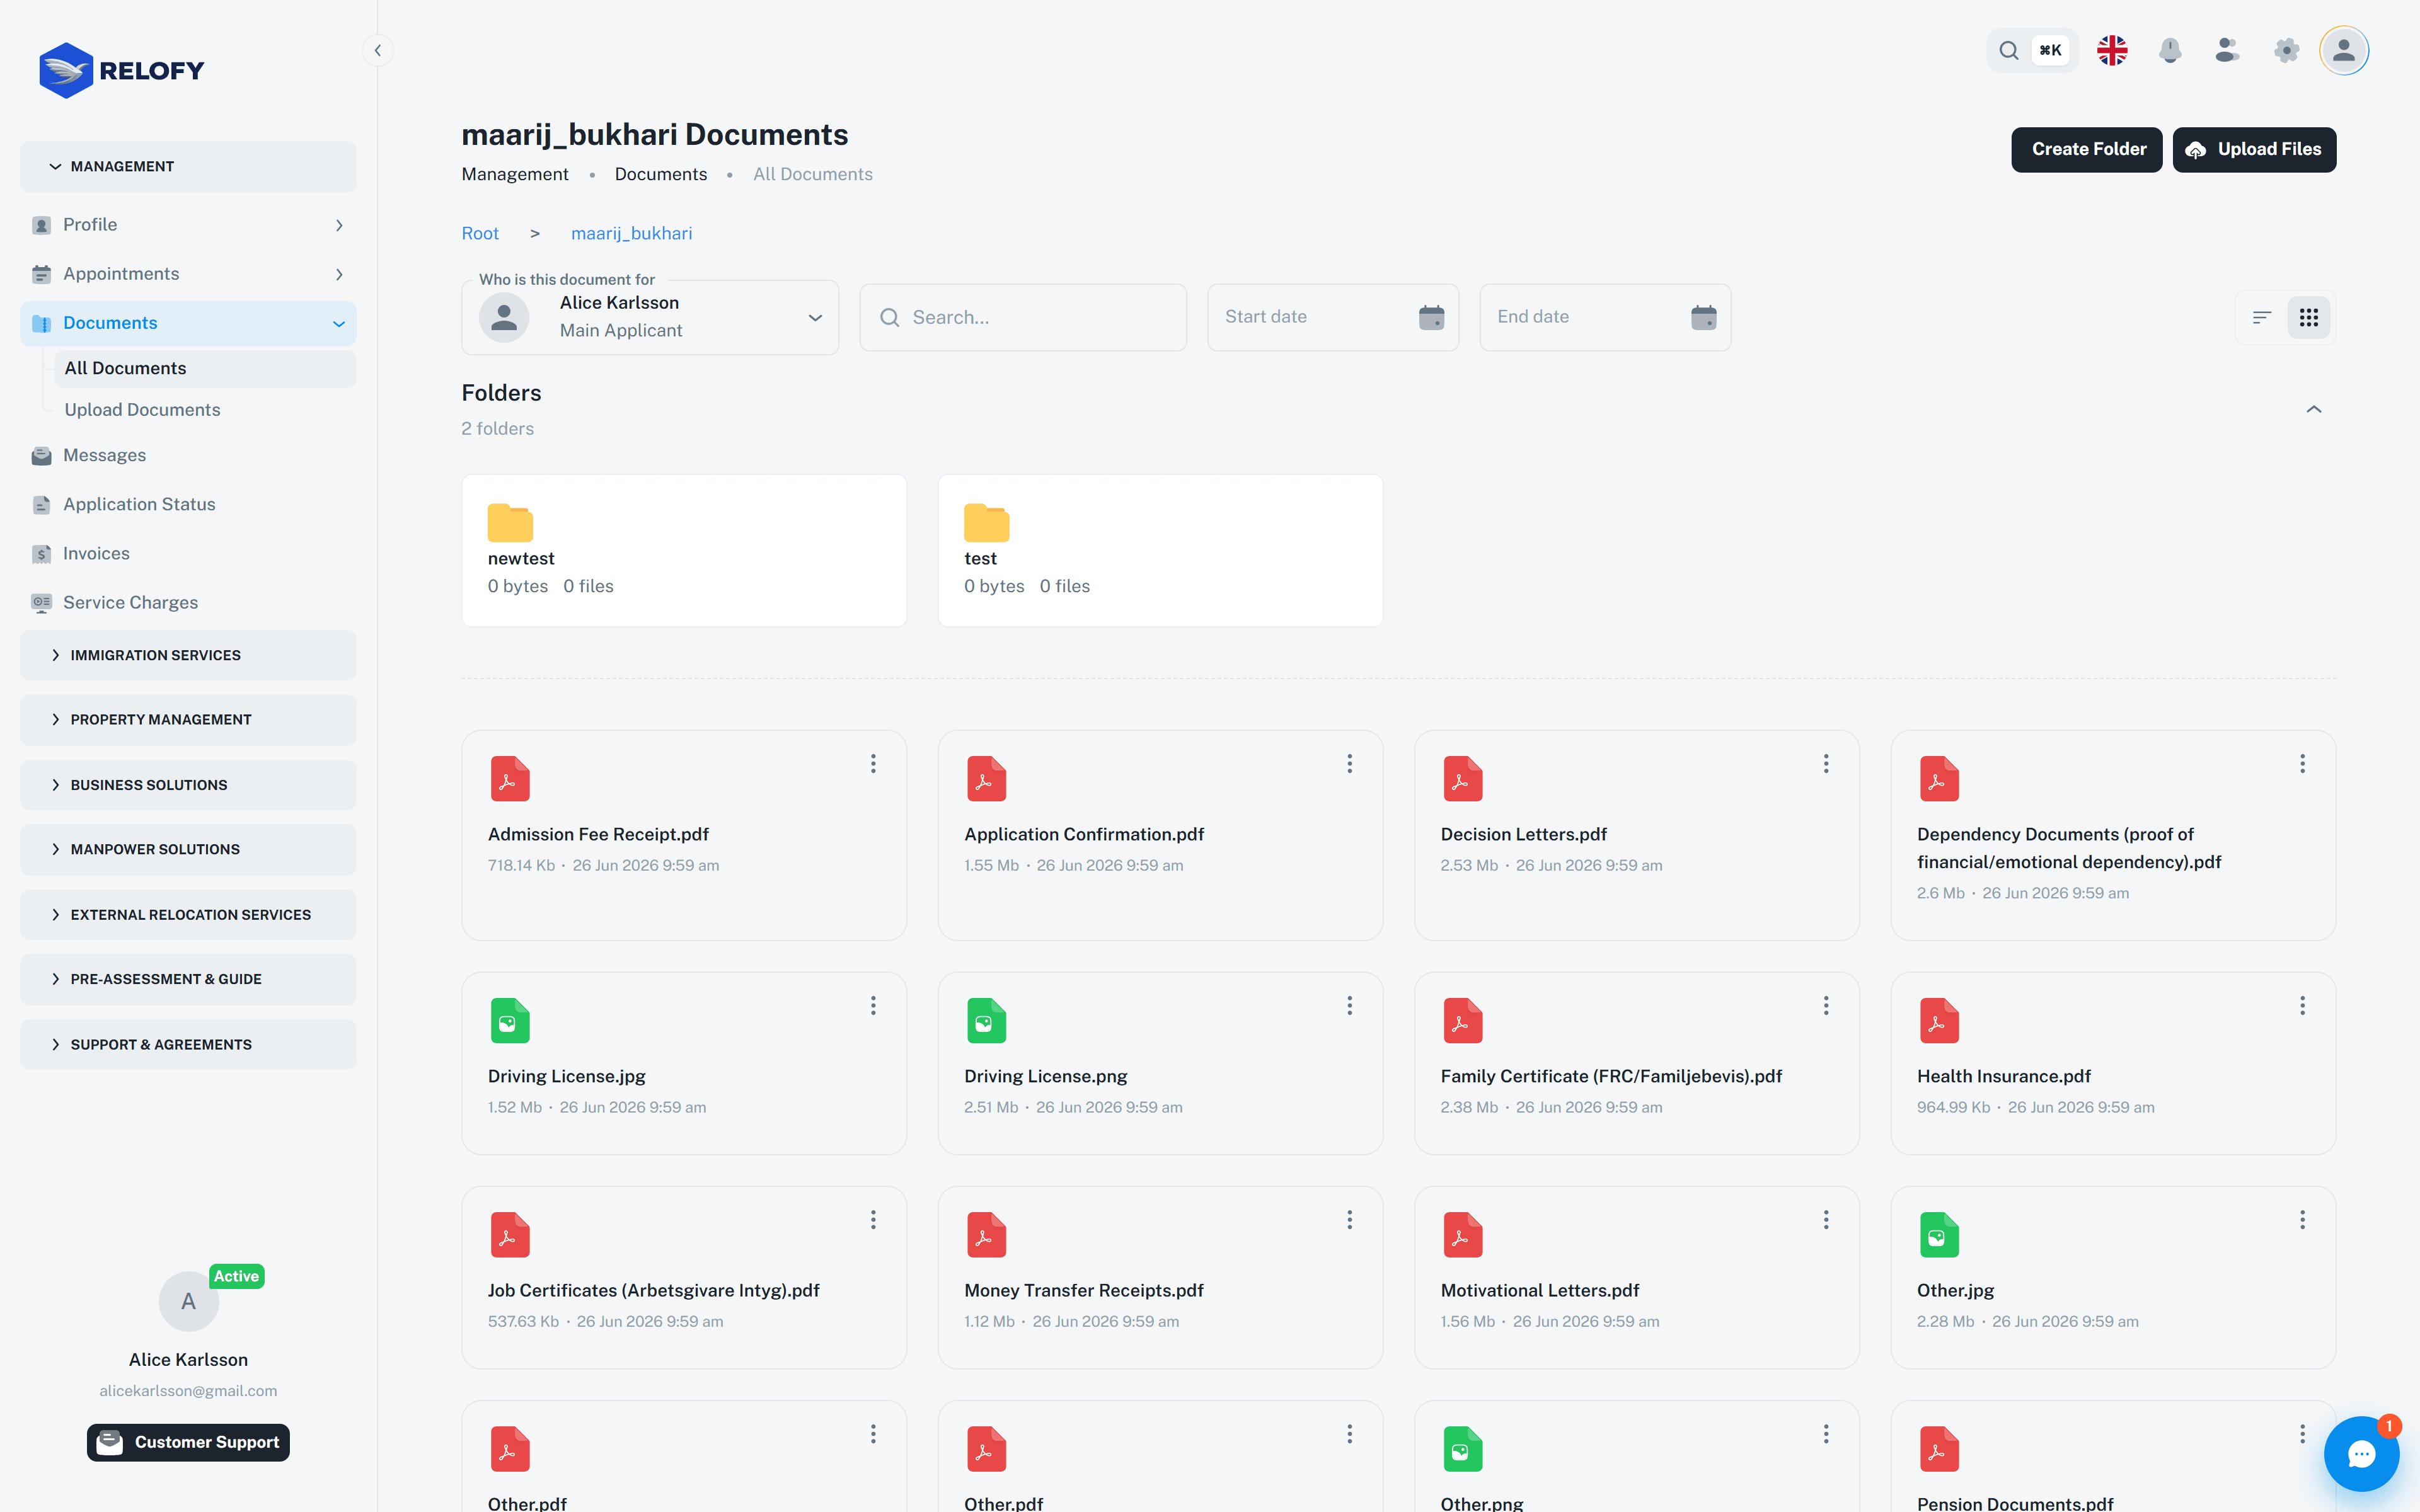Open the newtest folder

tap(684, 551)
